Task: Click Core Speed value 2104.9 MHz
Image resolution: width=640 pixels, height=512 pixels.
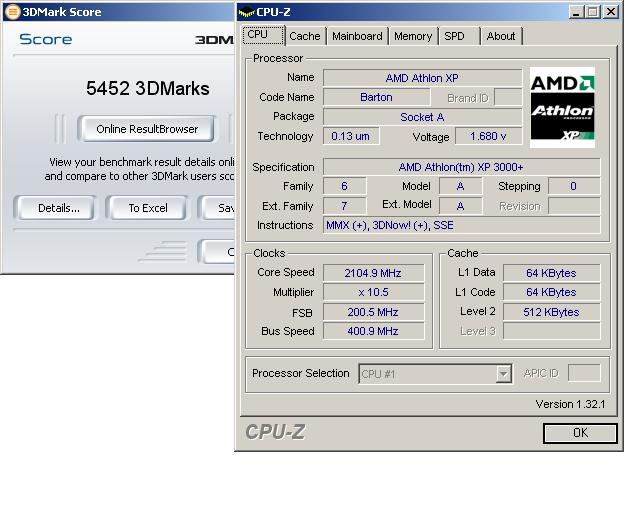Action: 373,273
